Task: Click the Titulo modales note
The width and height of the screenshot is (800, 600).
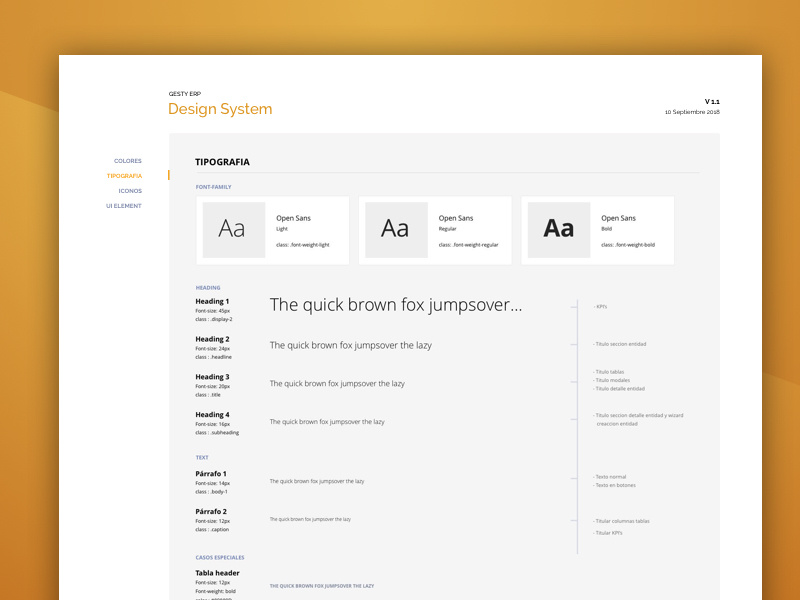Action: (x=611, y=380)
